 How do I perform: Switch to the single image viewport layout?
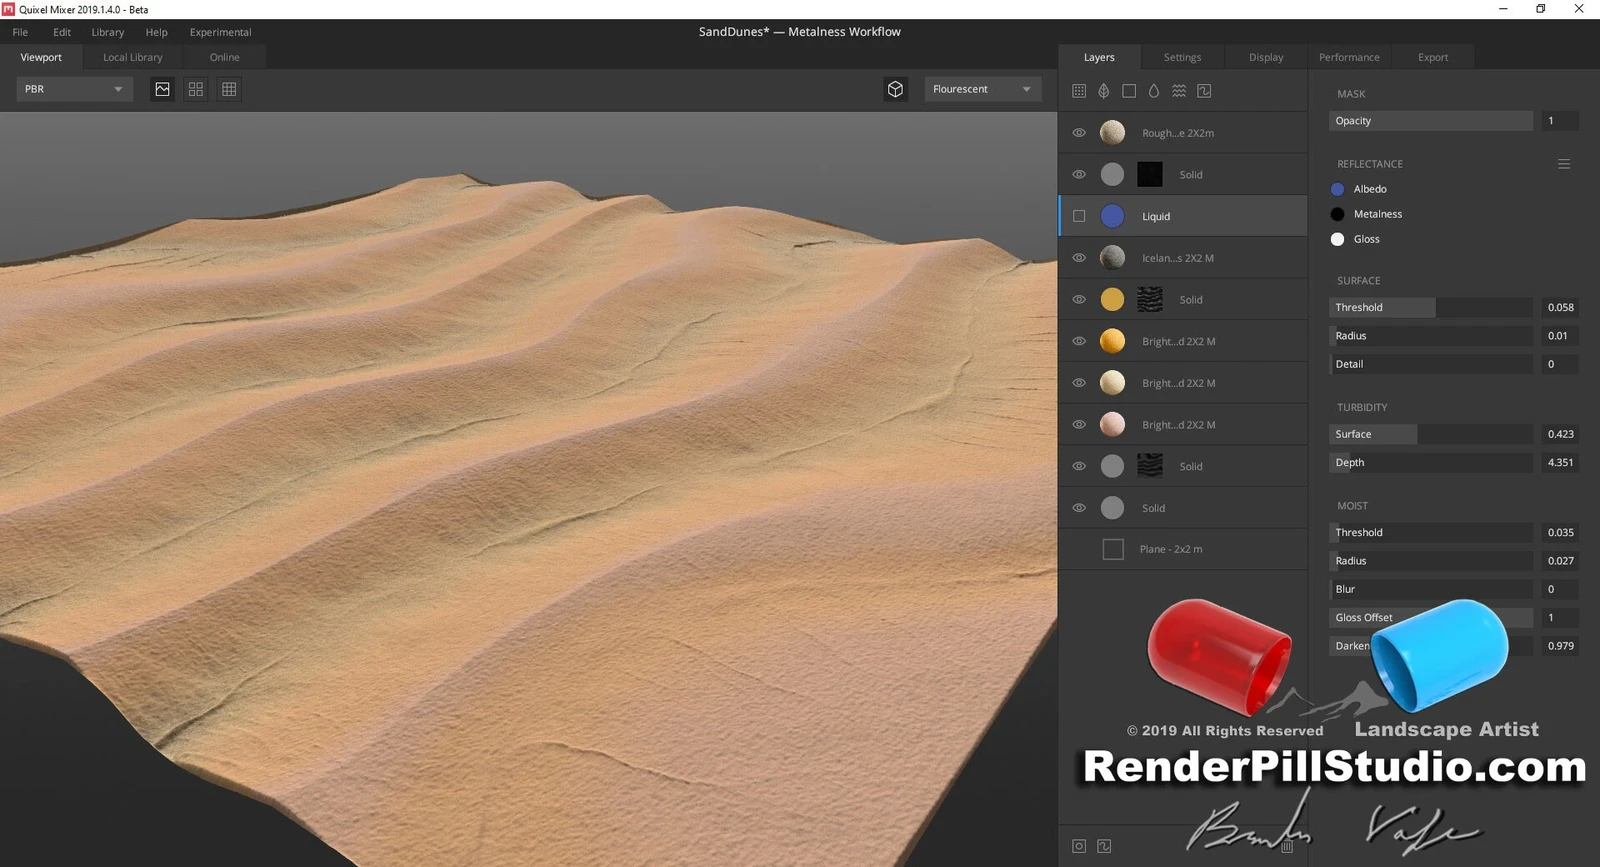click(162, 89)
